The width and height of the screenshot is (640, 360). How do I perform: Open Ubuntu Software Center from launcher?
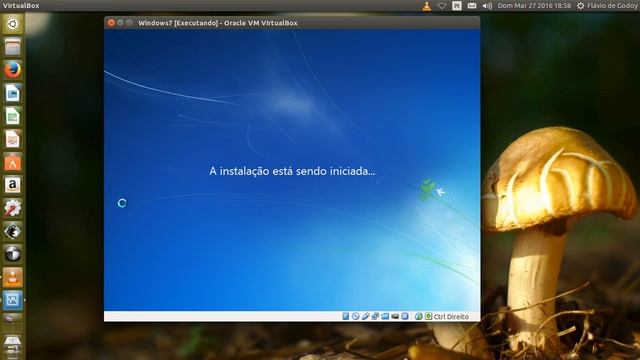tap(13, 162)
